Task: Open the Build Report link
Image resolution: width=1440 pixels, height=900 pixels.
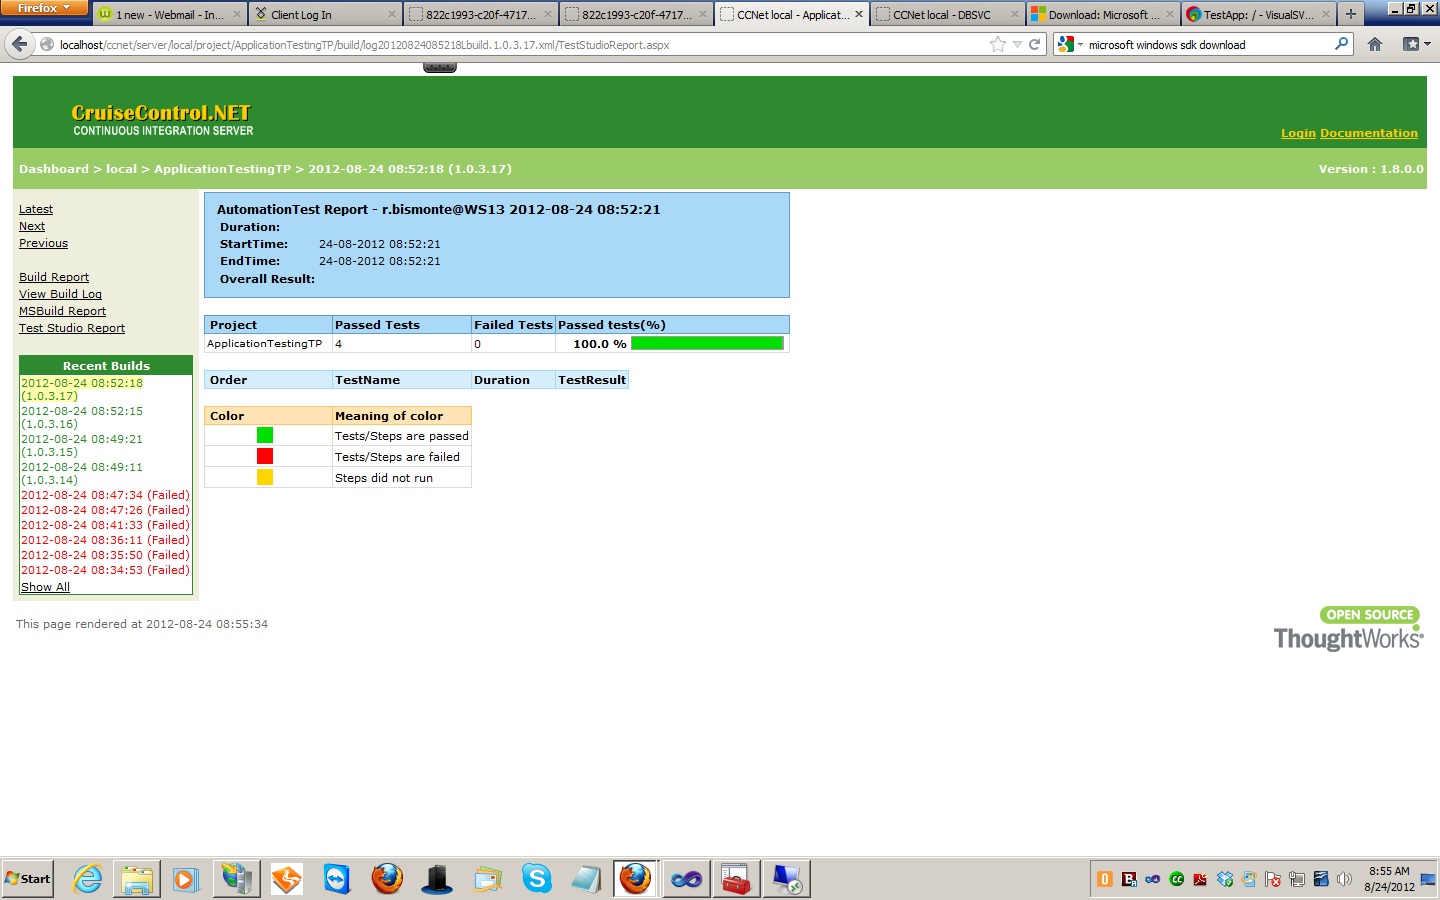Action: click(x=54, y=277)
